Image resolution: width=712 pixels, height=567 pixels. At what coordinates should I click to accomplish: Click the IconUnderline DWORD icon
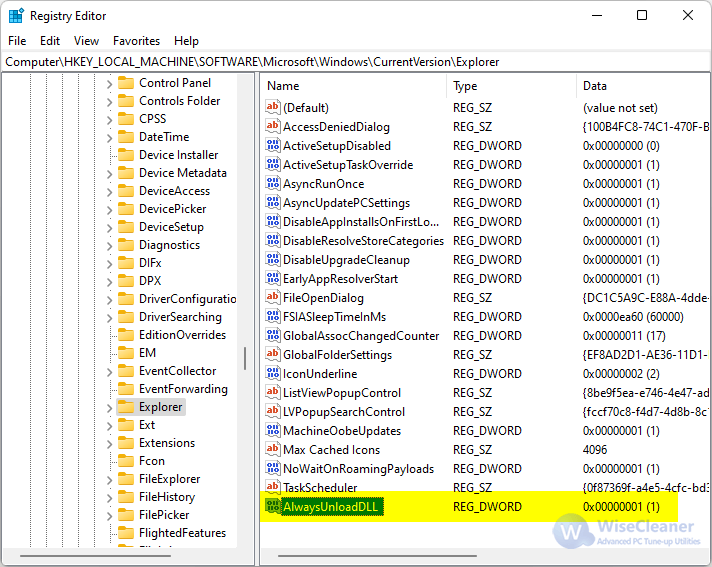point(272,374)
